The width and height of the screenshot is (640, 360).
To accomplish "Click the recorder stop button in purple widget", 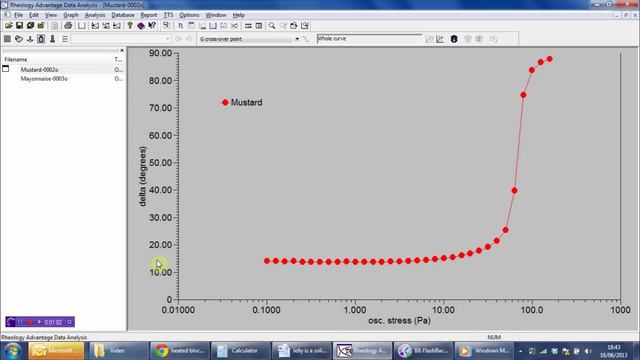I will [30, 322].
